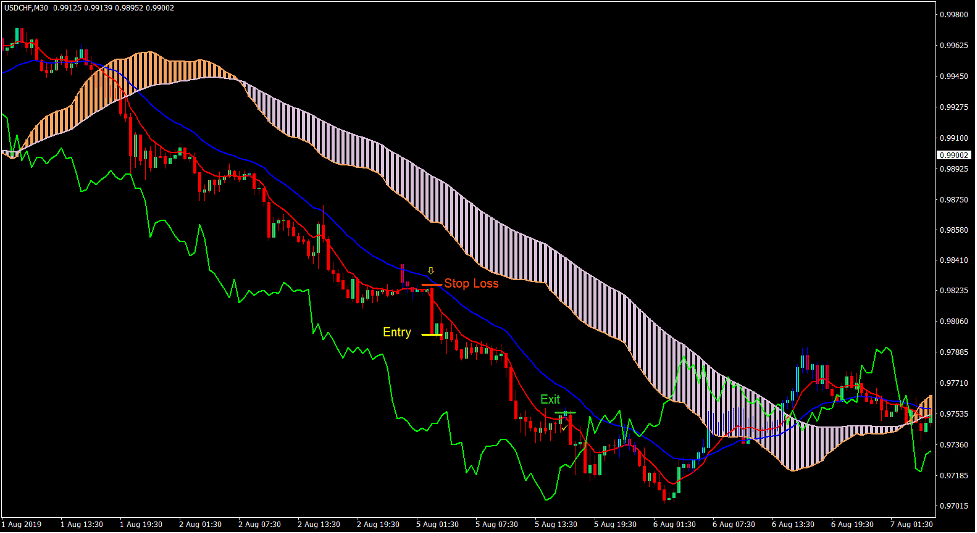
Task: Click the '6 Aug 01:30' time label
Action: [x=674, y=524]
